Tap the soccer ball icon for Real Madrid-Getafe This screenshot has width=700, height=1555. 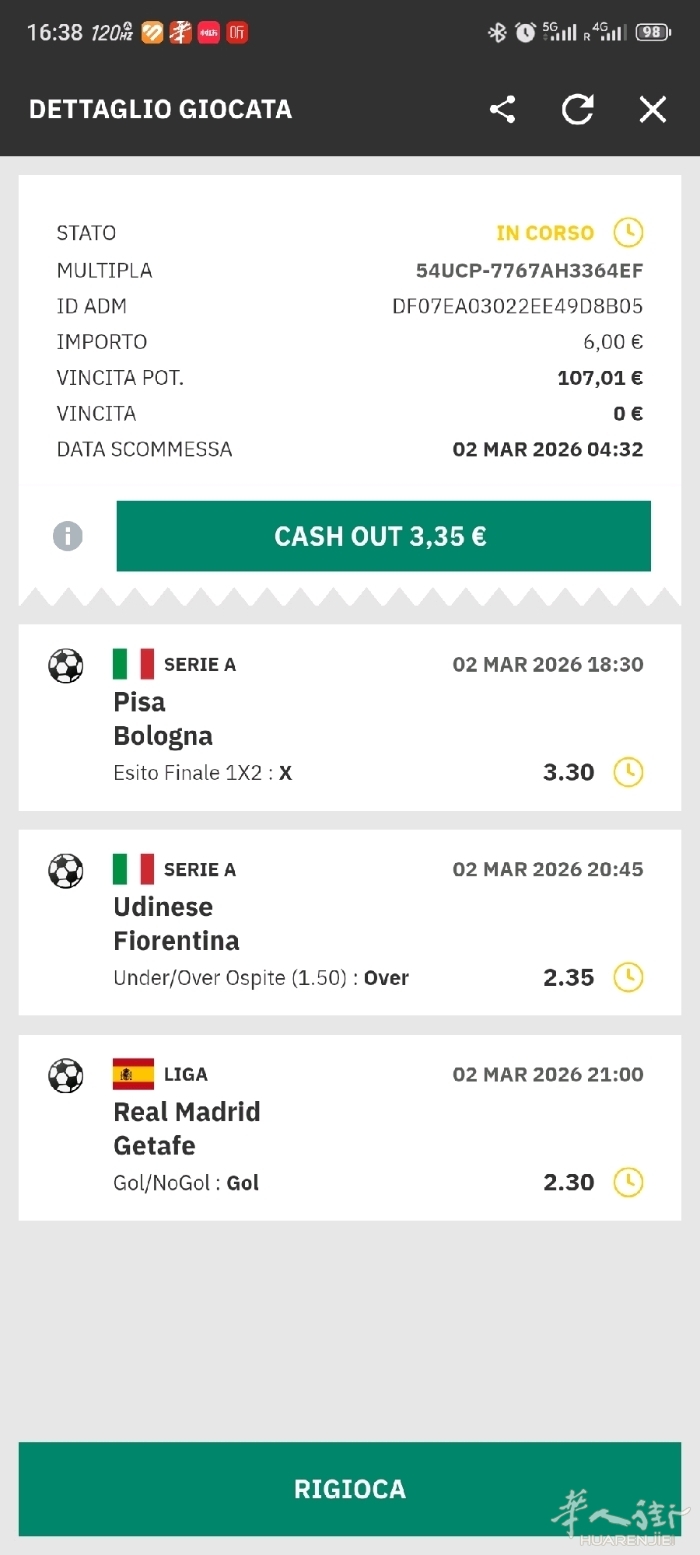66,1076
